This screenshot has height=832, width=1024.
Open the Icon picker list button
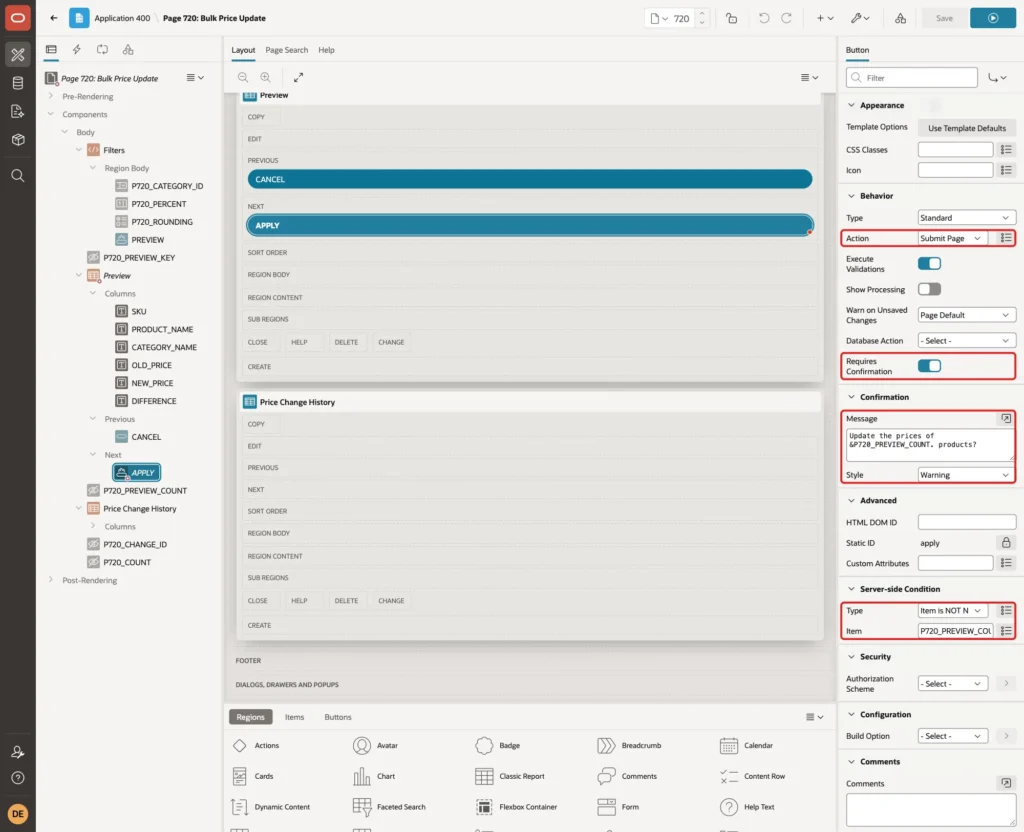[x=1006, y=170]
